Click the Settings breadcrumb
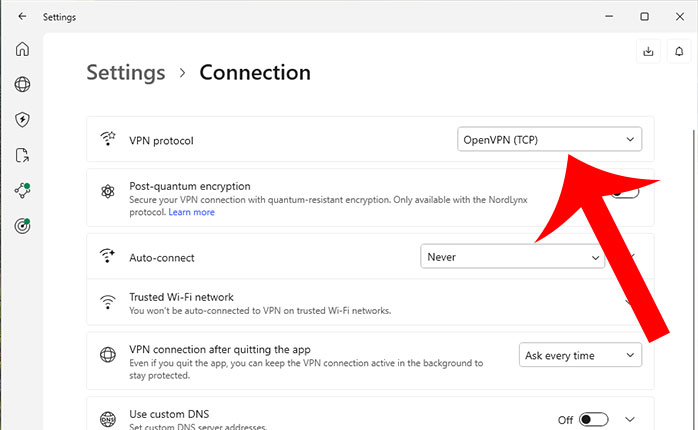Screen dimensions: 698x430 point(126,72)
